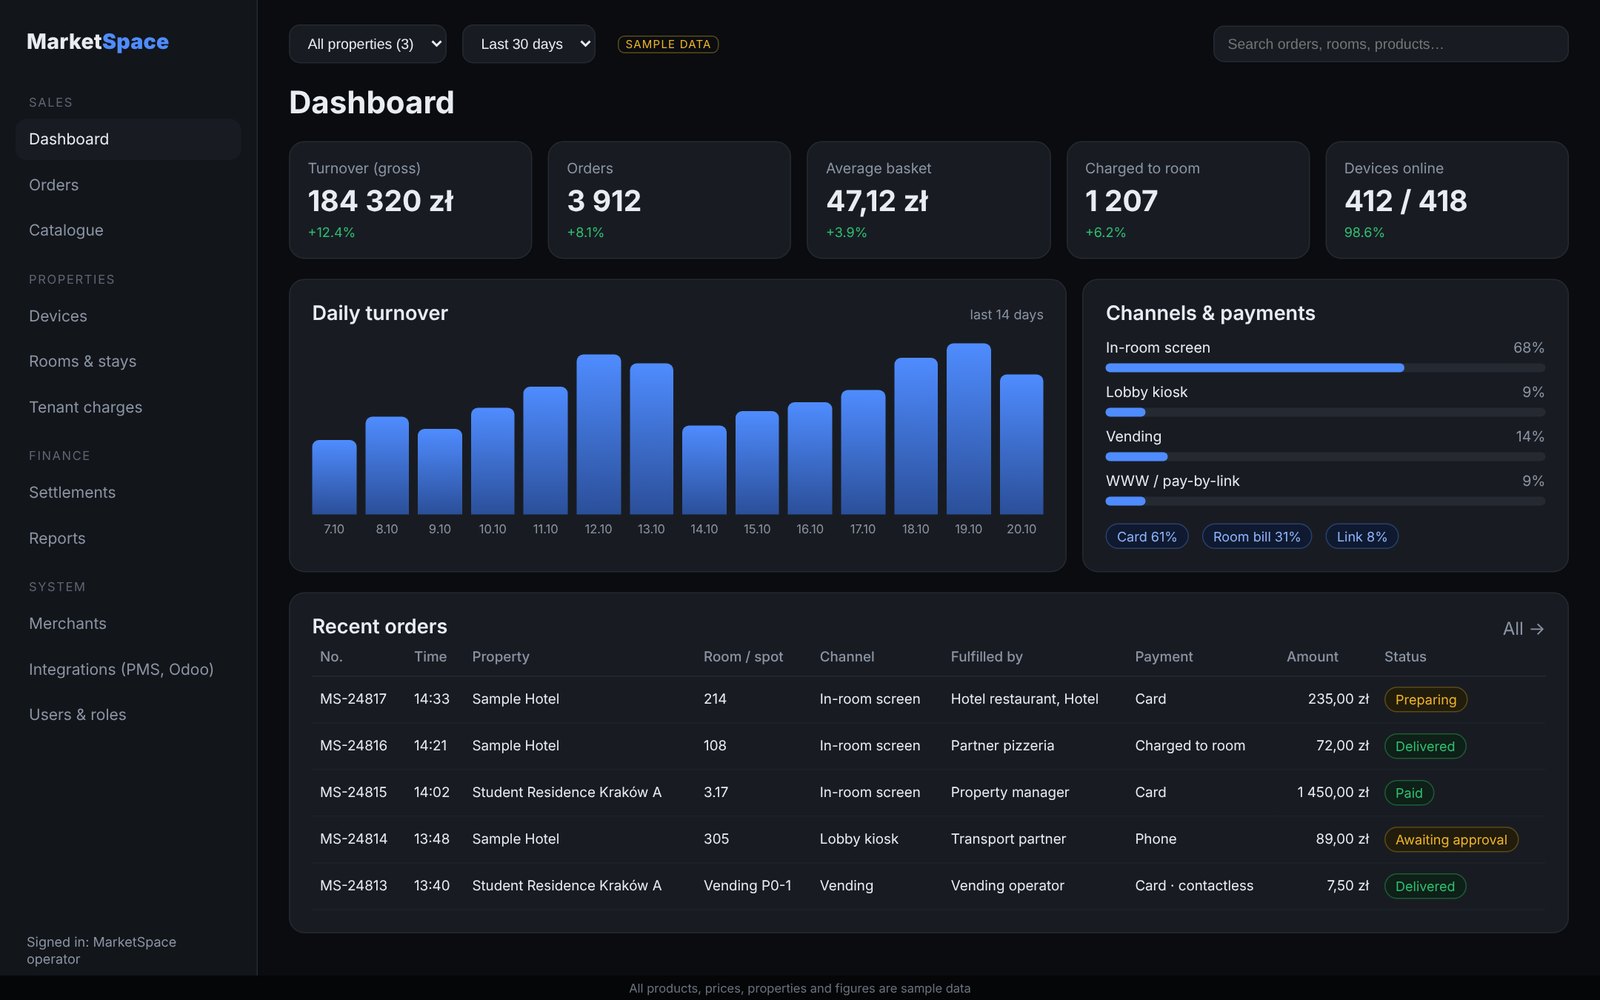Click the Average basket card
This screenshot has height=1000, width=1600.
pyautogui.click(x=928, y=200)
